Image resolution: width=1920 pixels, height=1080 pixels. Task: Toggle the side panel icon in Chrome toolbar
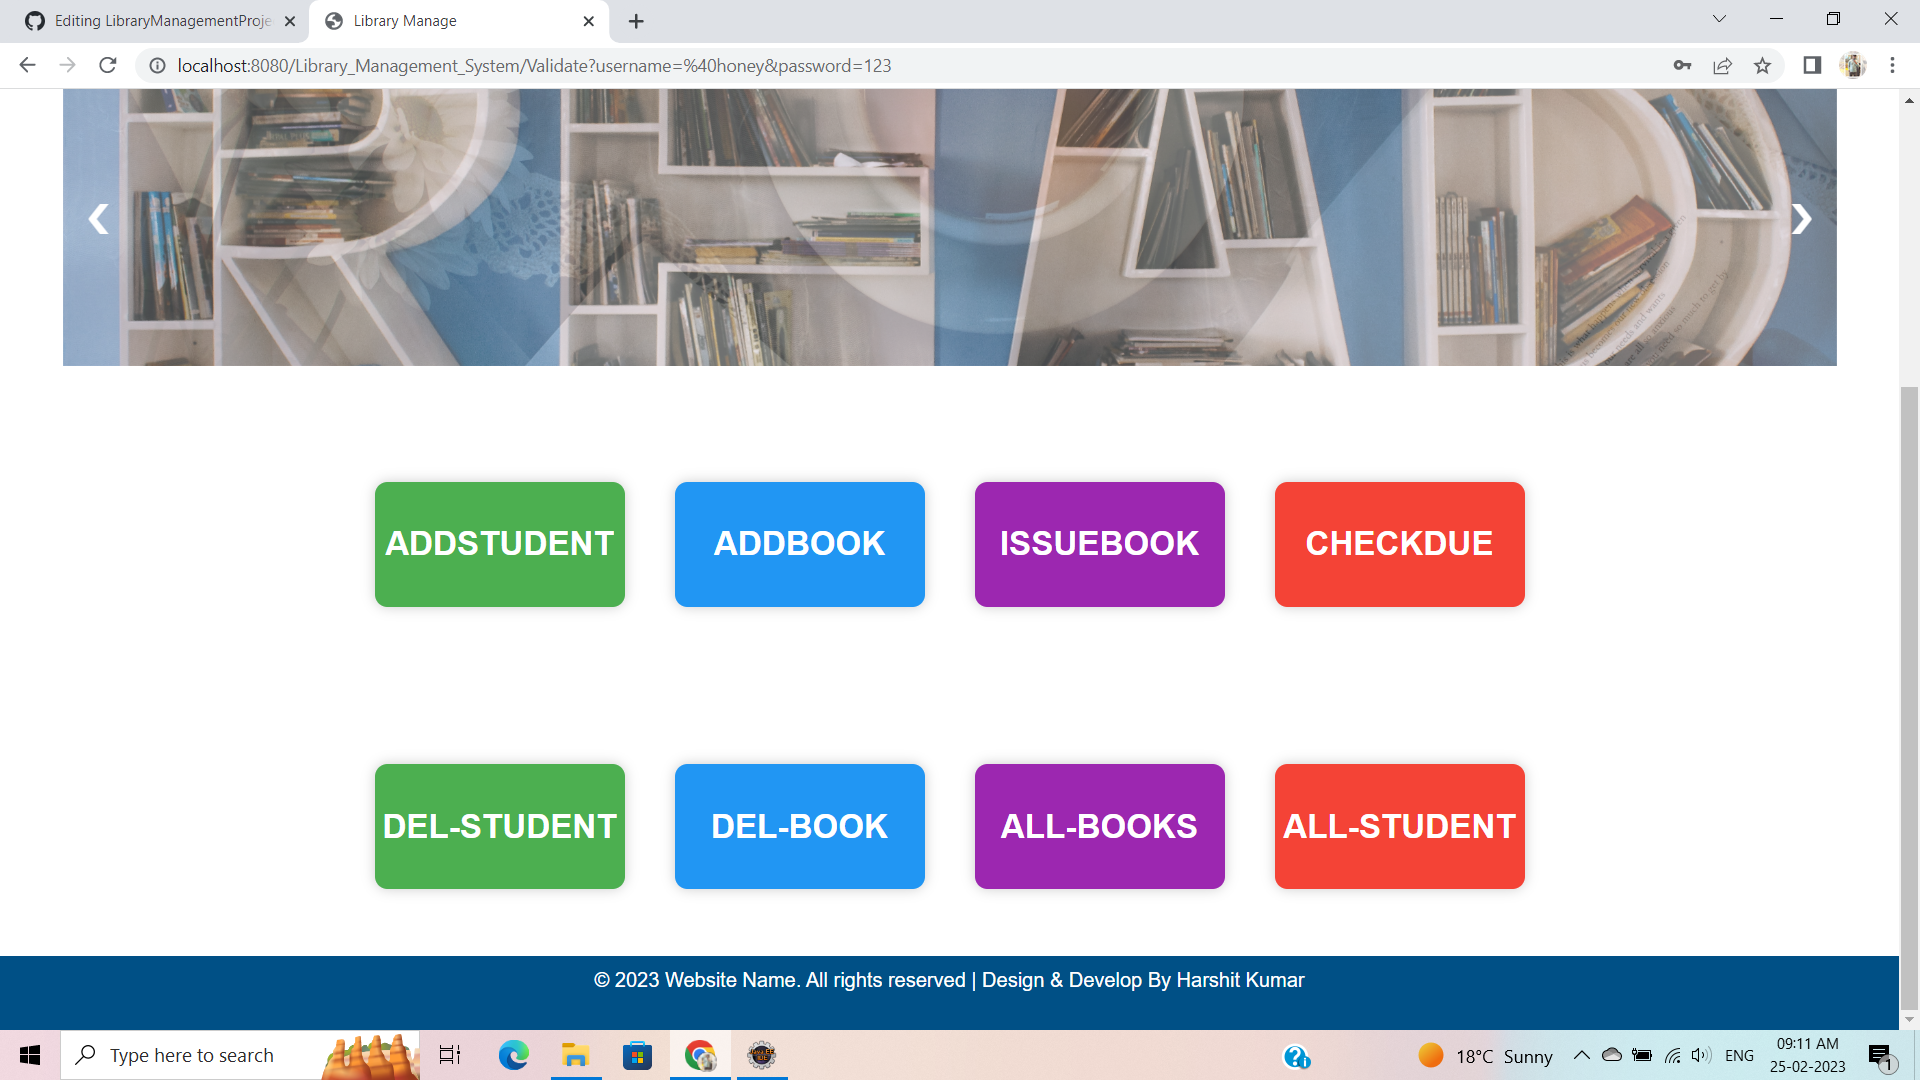point(1809,65)
